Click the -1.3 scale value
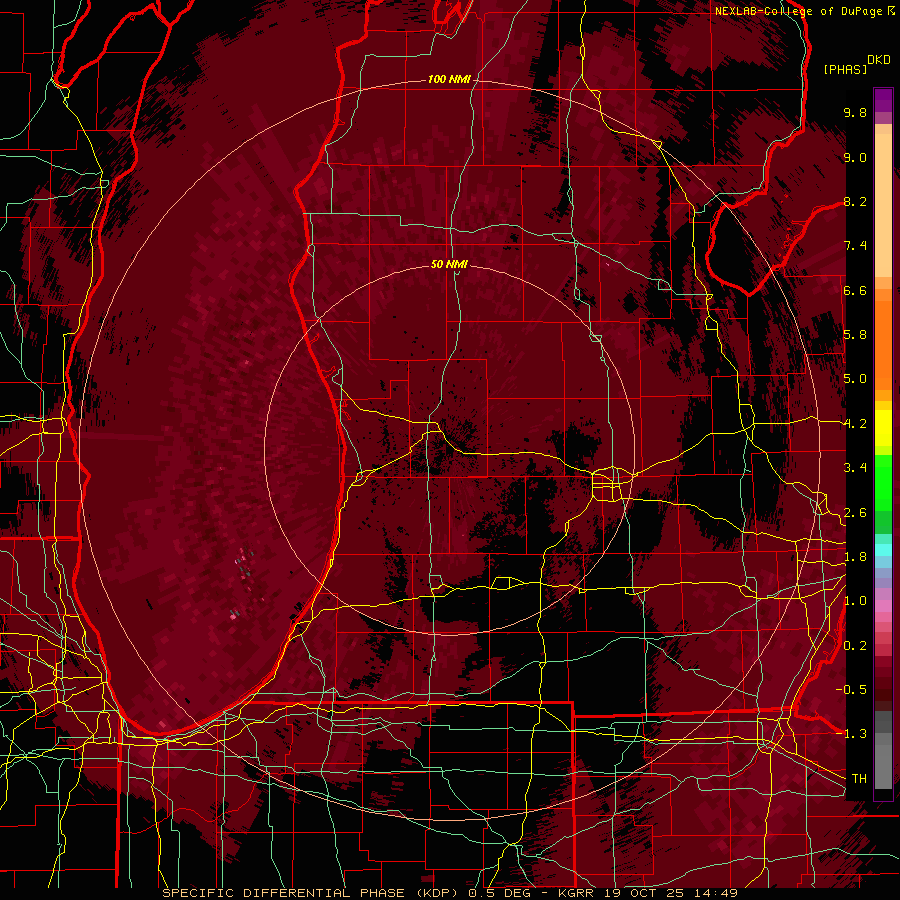The image size is (900, 900). click(x=851, y=734)
